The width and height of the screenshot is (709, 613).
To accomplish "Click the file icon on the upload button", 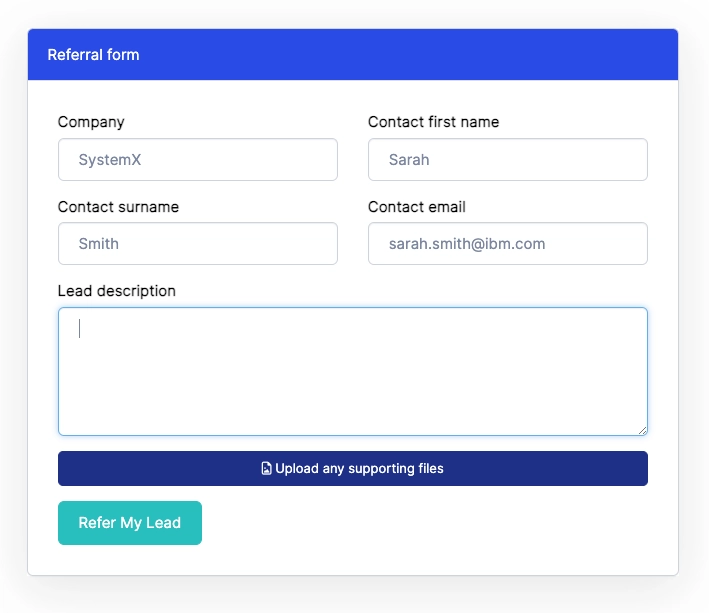I will point(266,468).
